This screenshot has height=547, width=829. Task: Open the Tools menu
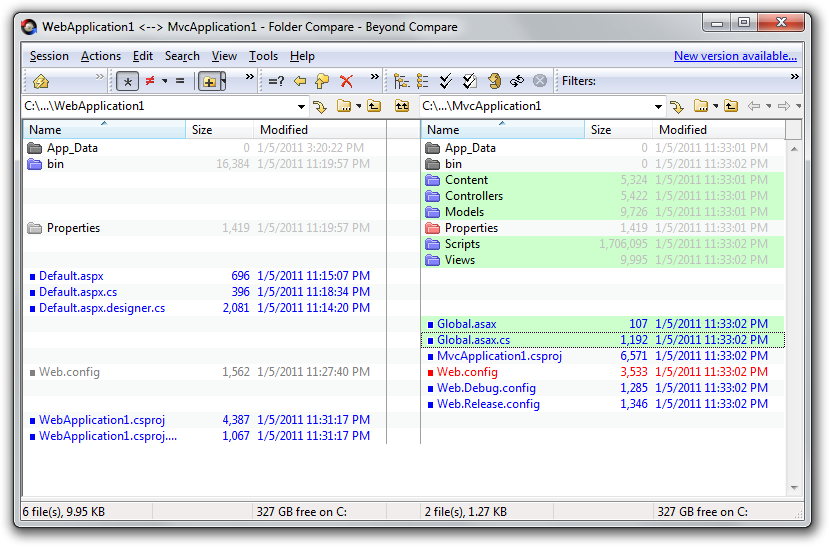[x=263, y=56]
